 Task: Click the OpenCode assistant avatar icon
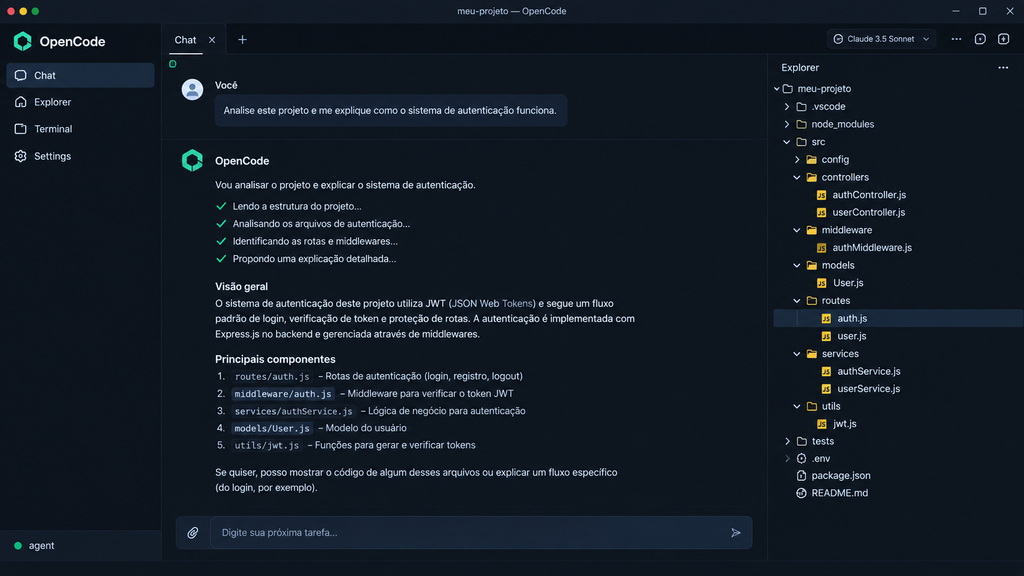tap(193, 160)
